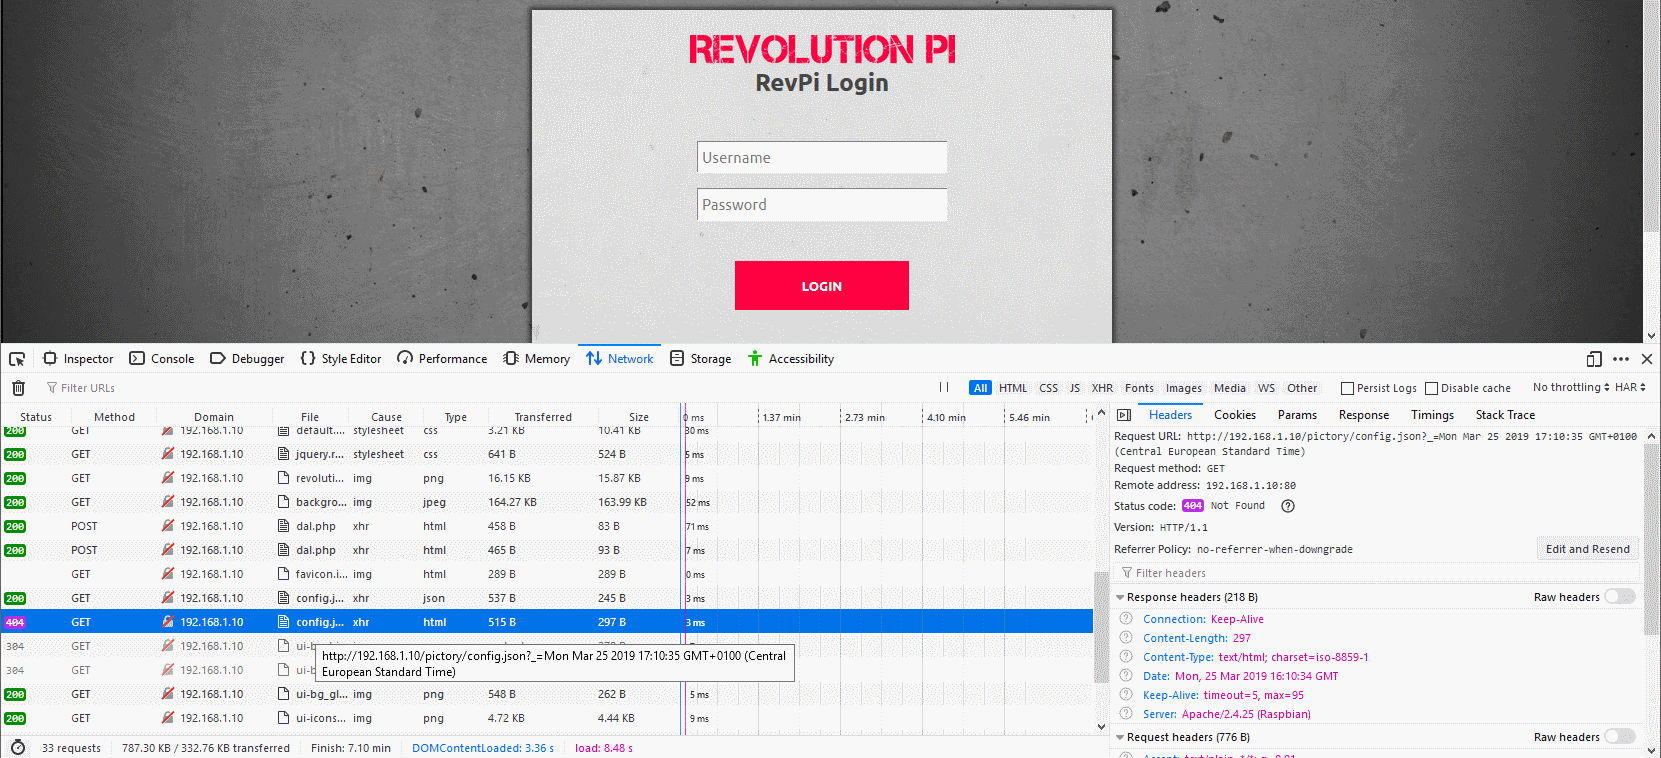
Task: Activate the element picker icon
Action: [x=17, y=359]
